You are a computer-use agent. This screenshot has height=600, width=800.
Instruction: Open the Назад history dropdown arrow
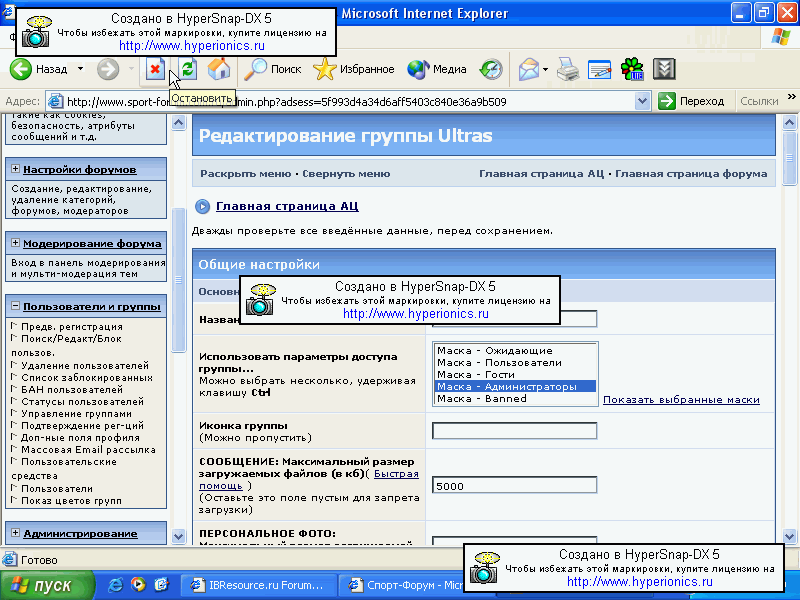pyautogui.click(x=81, y=69)
